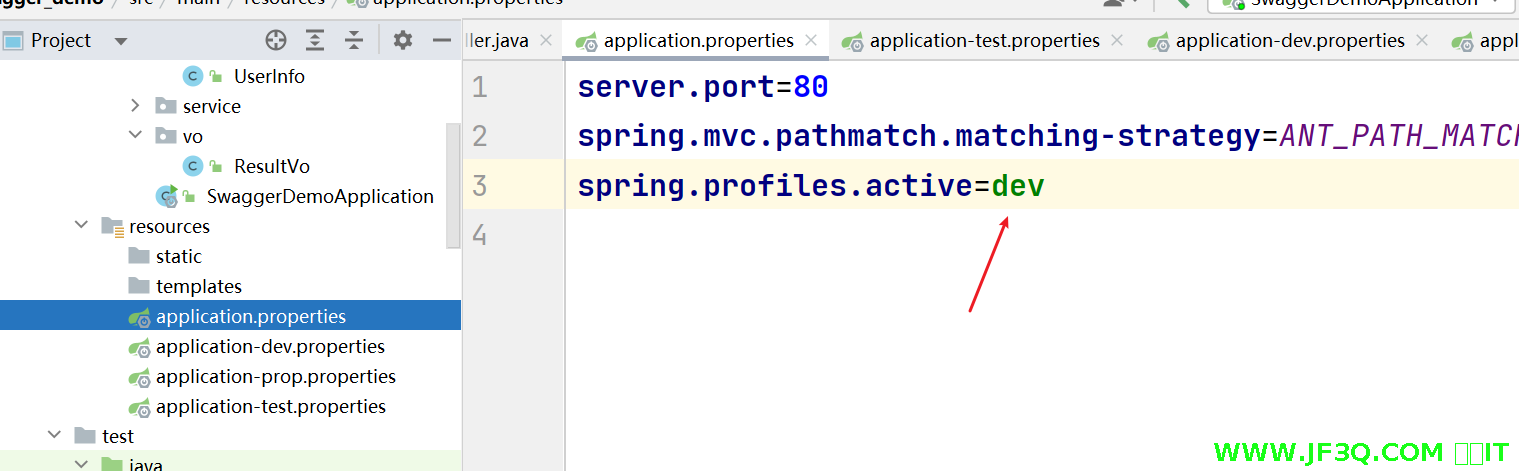Switch to application-dev.properties tab

[1289, 41]
